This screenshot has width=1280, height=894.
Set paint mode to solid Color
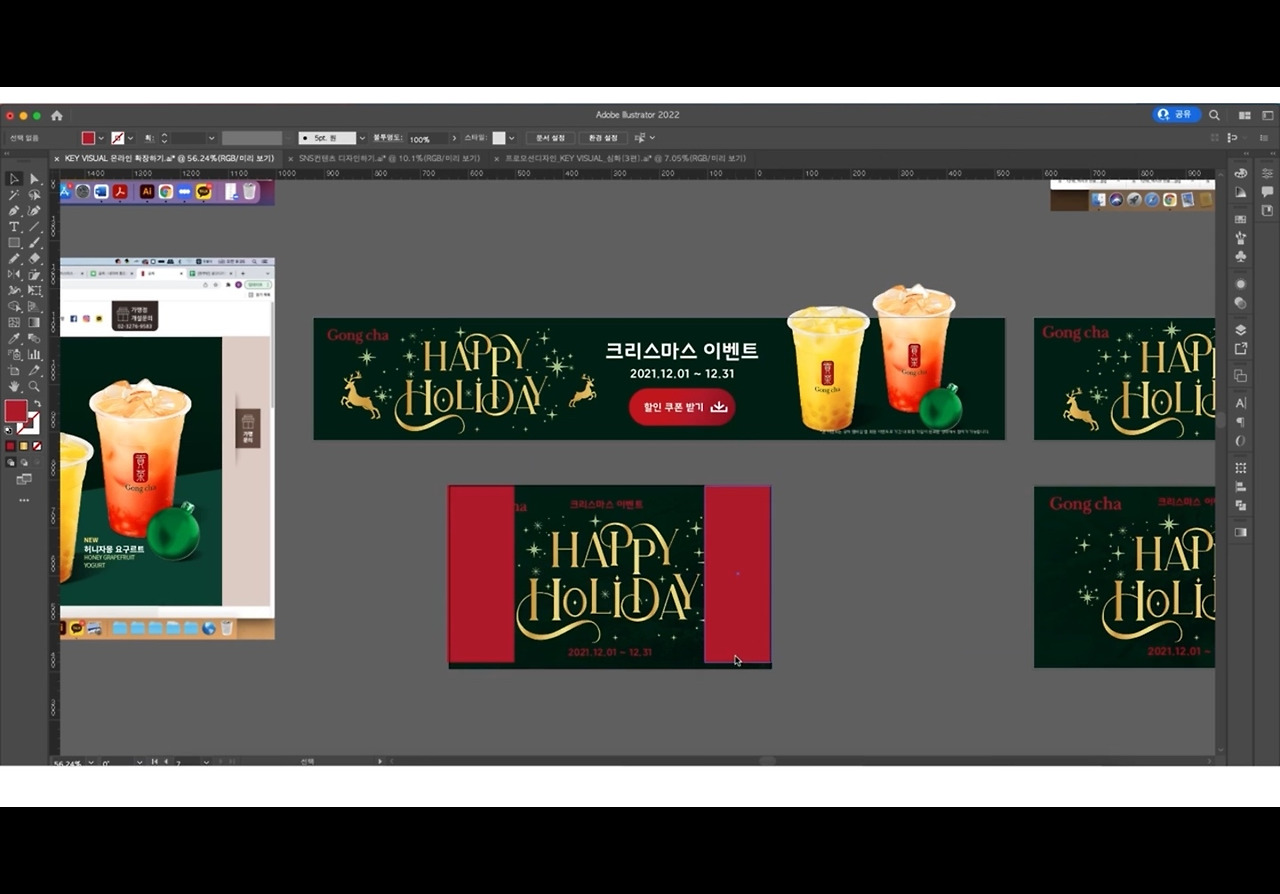[x=11, y=446]
